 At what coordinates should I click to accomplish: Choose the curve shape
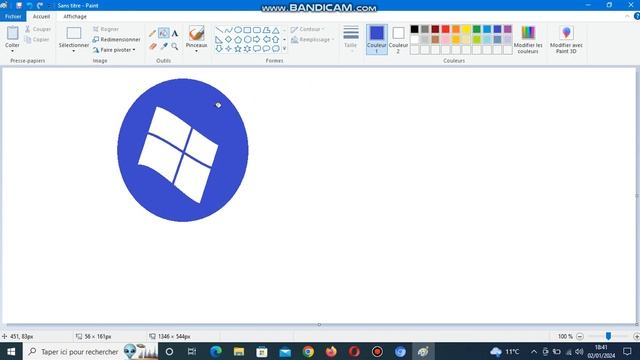tap(229, 30)
